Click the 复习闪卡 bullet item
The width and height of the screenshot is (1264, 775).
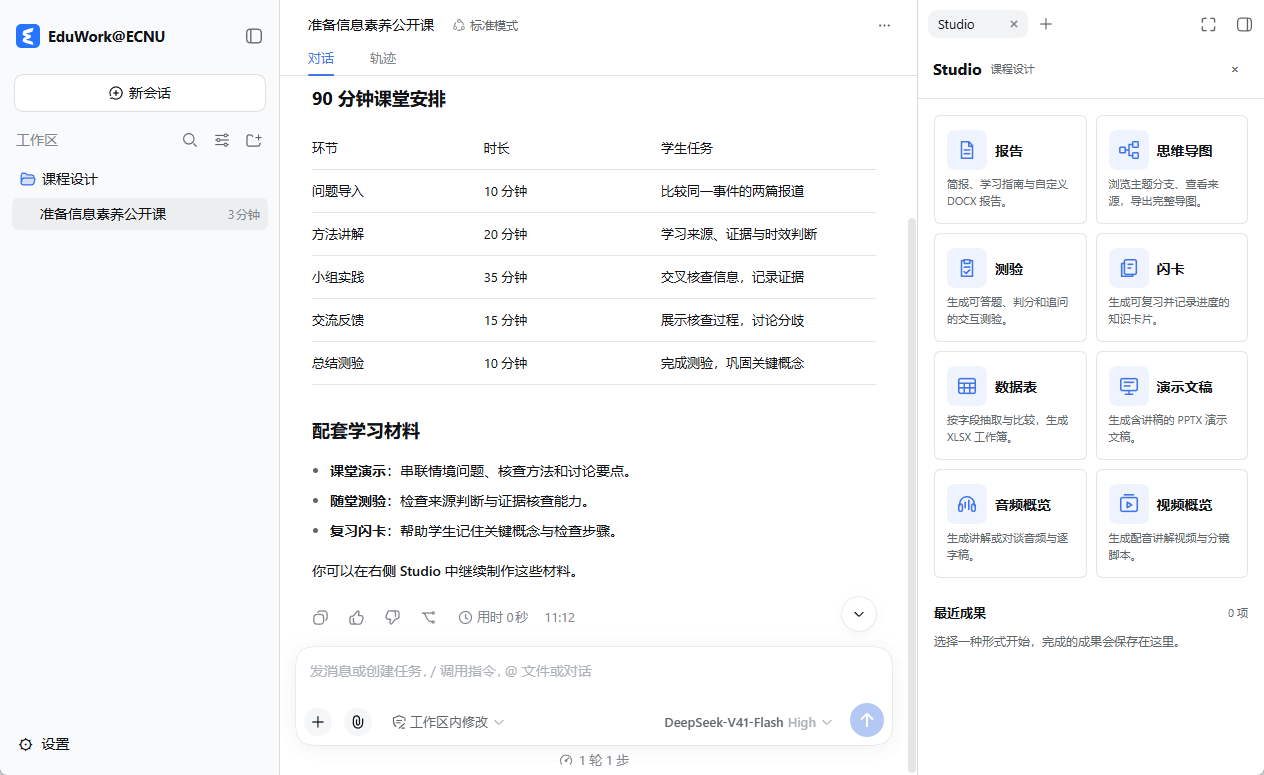coord(474,531)
